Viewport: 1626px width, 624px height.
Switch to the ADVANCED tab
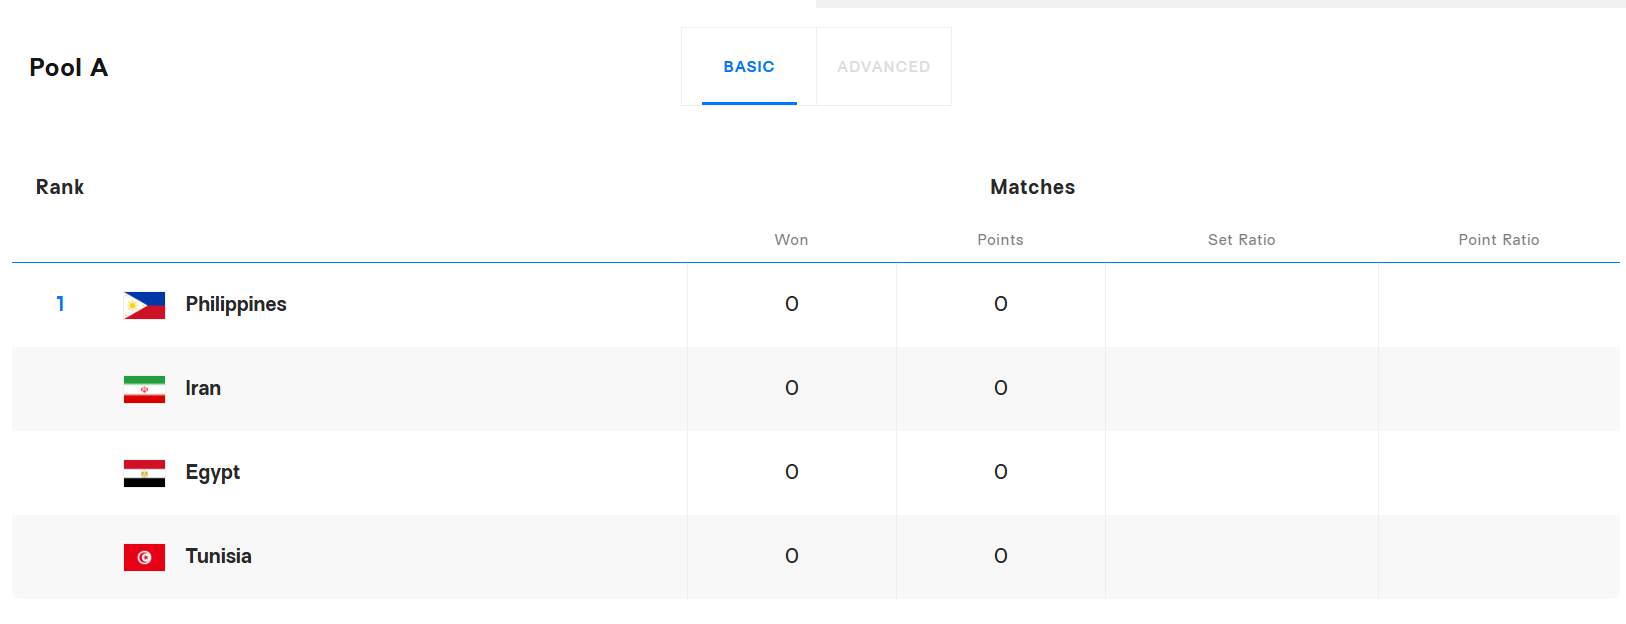click(x=884, y=67)
